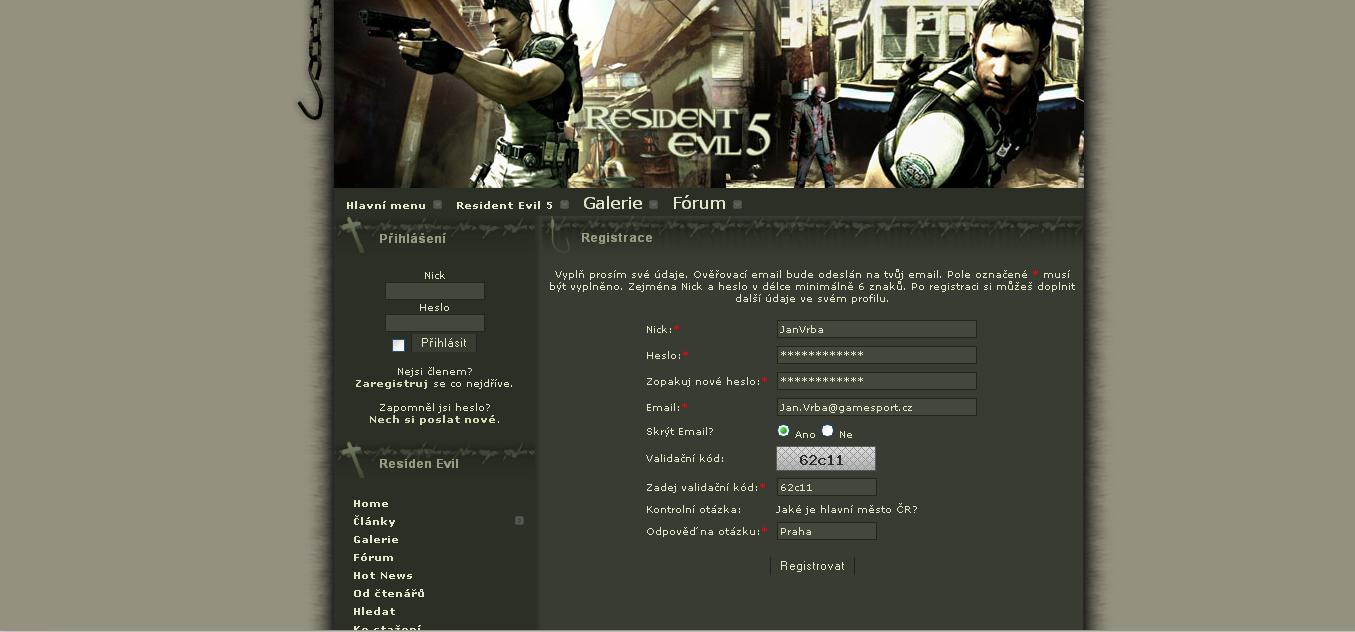This screenshot has width=1355, height=632.
Task: Open Hledat in the sidebar
Action: pos(374,612)
